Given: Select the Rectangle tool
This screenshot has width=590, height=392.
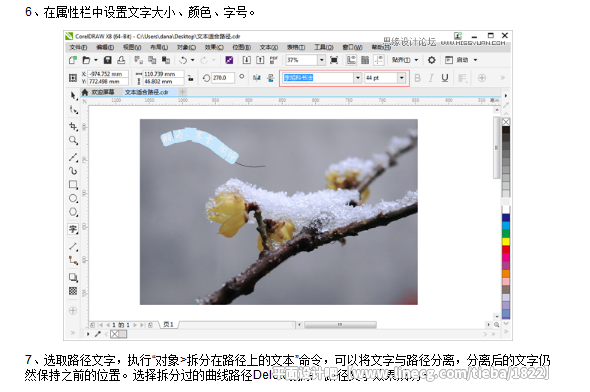Looking at the screenshot, I should (x=73, y=184).
